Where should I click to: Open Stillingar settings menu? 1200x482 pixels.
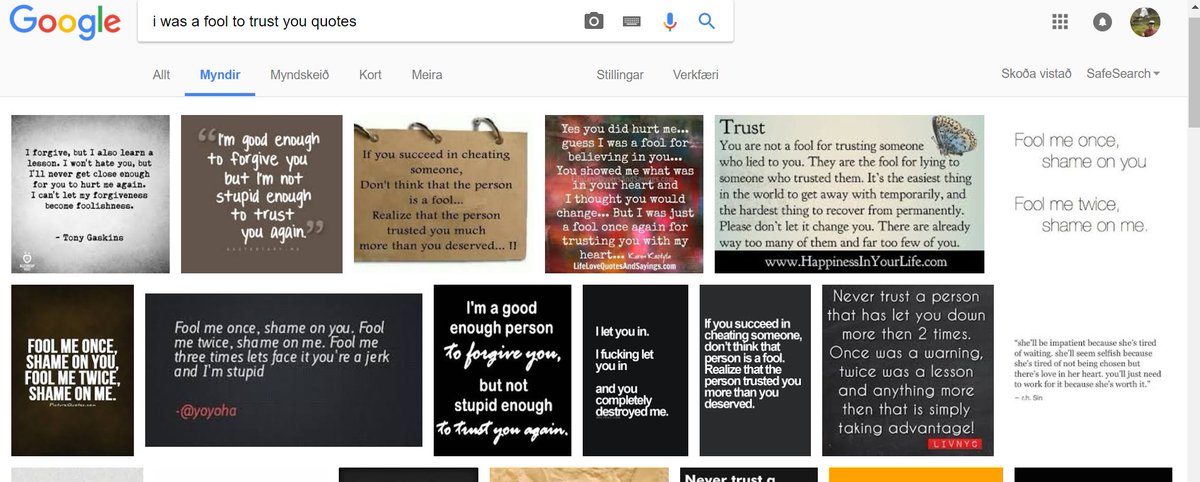tap(620, 75)
